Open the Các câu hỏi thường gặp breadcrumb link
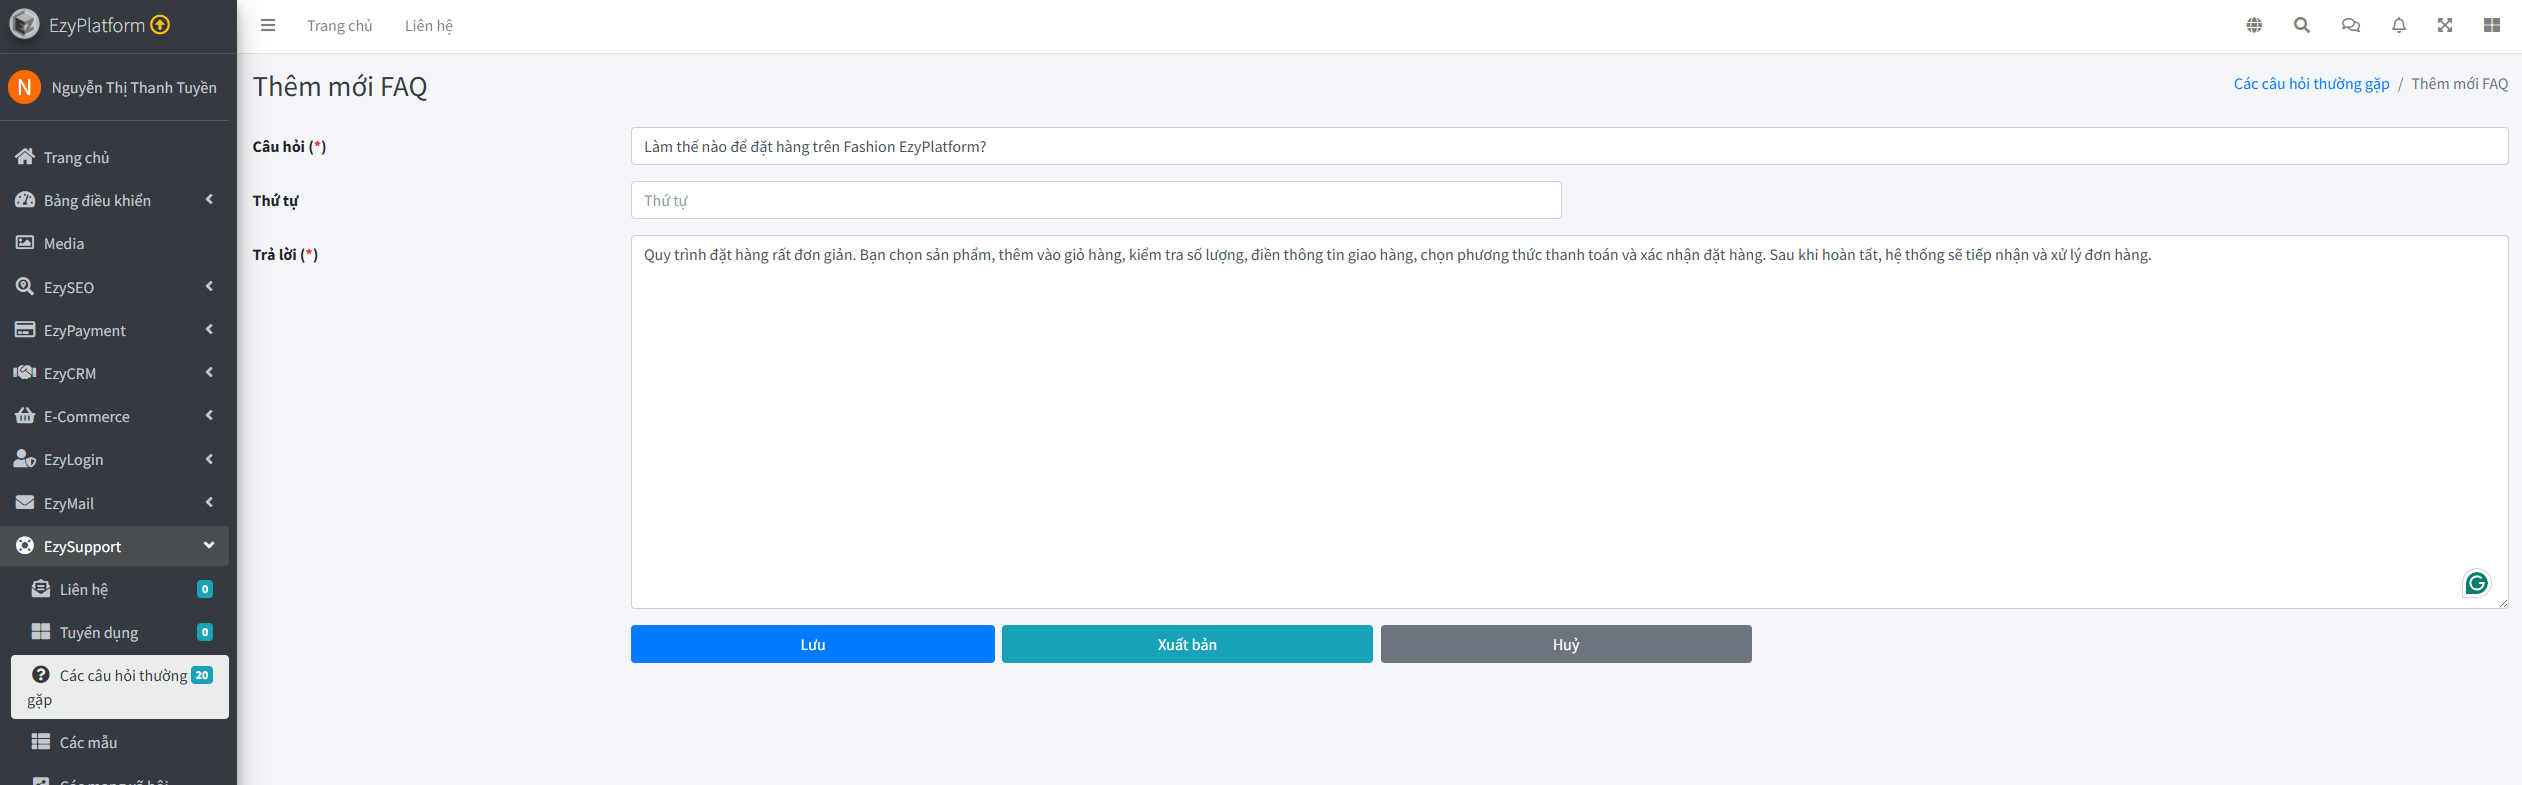Screen dimensions: 2522x785 2311,84
